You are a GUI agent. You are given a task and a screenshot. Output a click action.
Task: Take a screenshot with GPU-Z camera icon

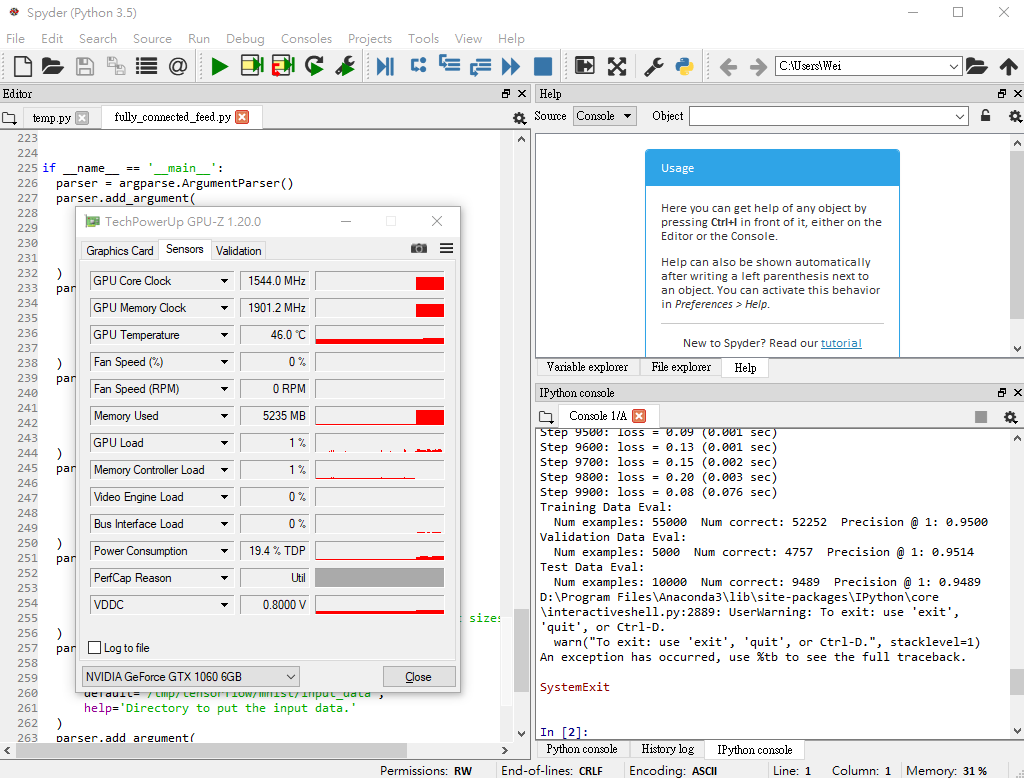point(419,249)
